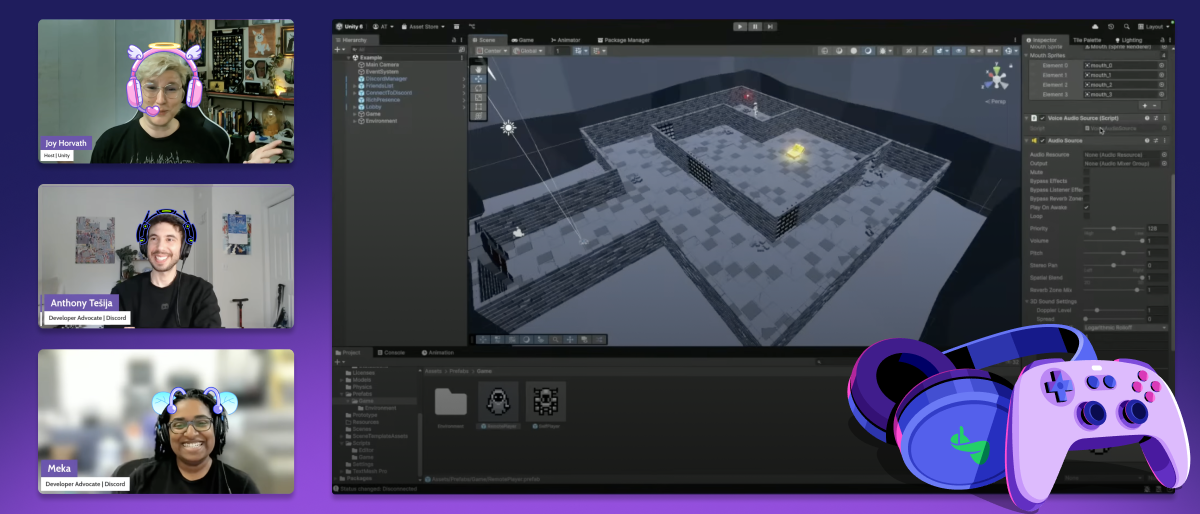Open the Animation tab
This screenshot has height=514, width=1200.
coord(437,353)
